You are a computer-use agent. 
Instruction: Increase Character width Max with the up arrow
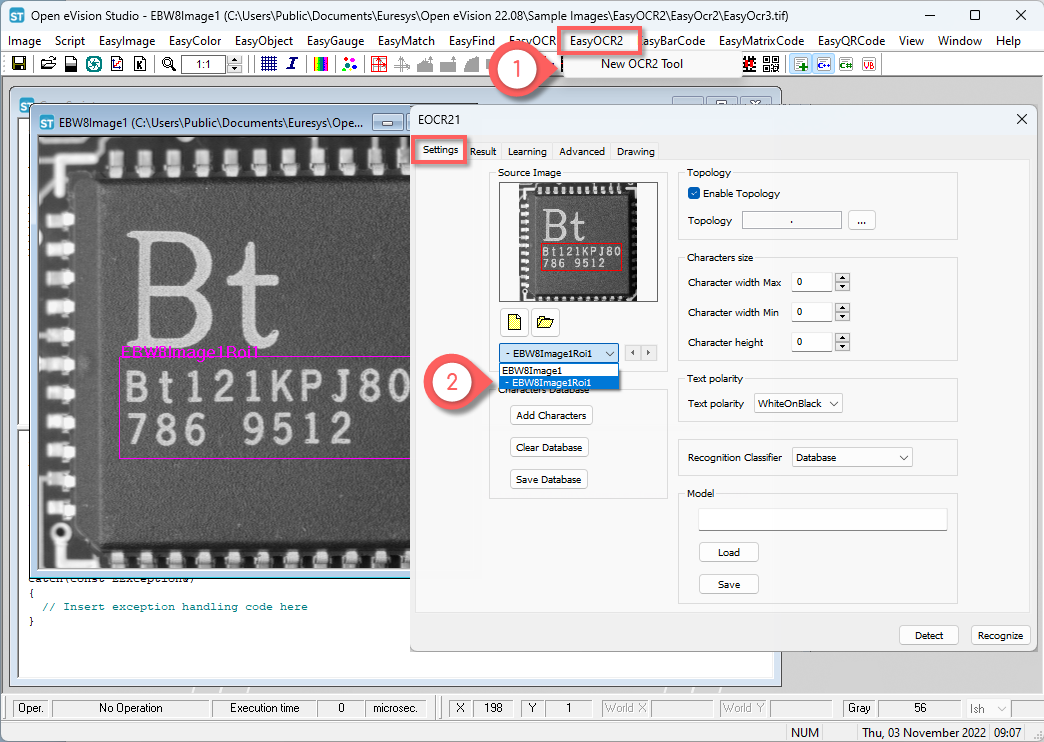(842, 278)
